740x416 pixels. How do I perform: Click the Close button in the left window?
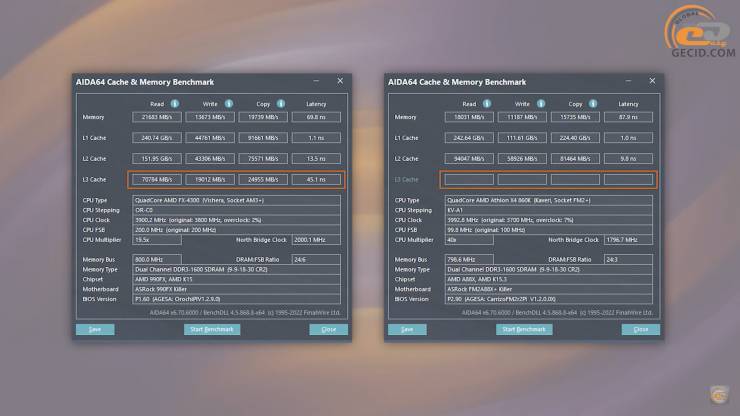(x=328, y=329)
